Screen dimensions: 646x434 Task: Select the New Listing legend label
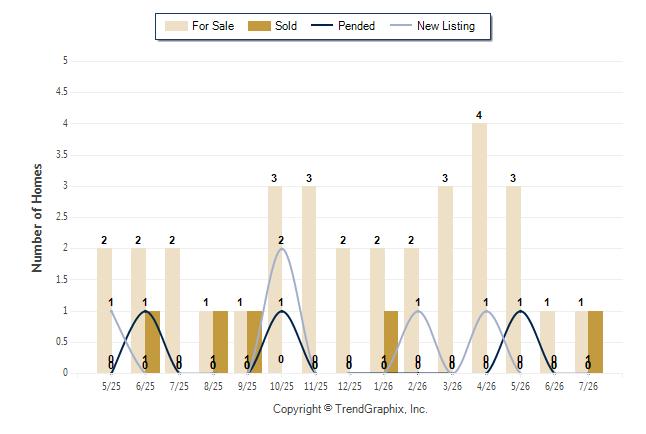tap(446, 26)
